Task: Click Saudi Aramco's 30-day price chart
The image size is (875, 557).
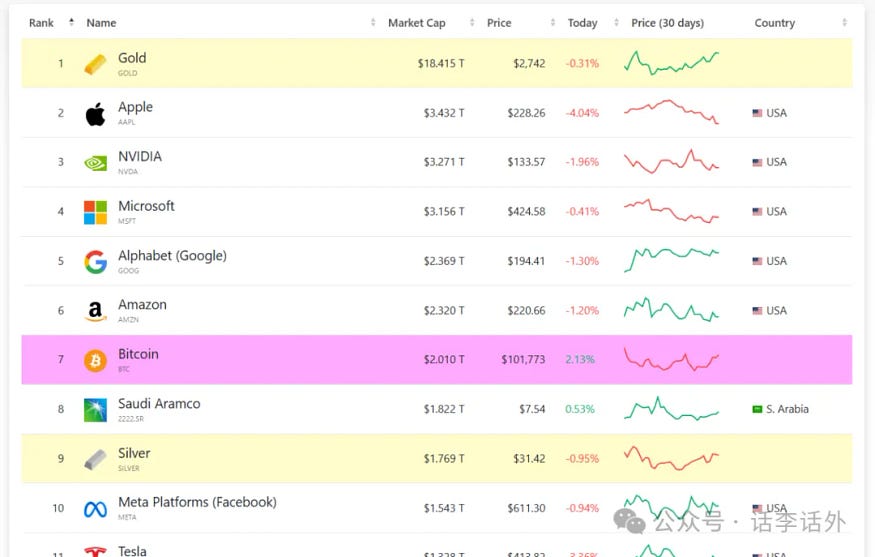Action: point(671,409)
